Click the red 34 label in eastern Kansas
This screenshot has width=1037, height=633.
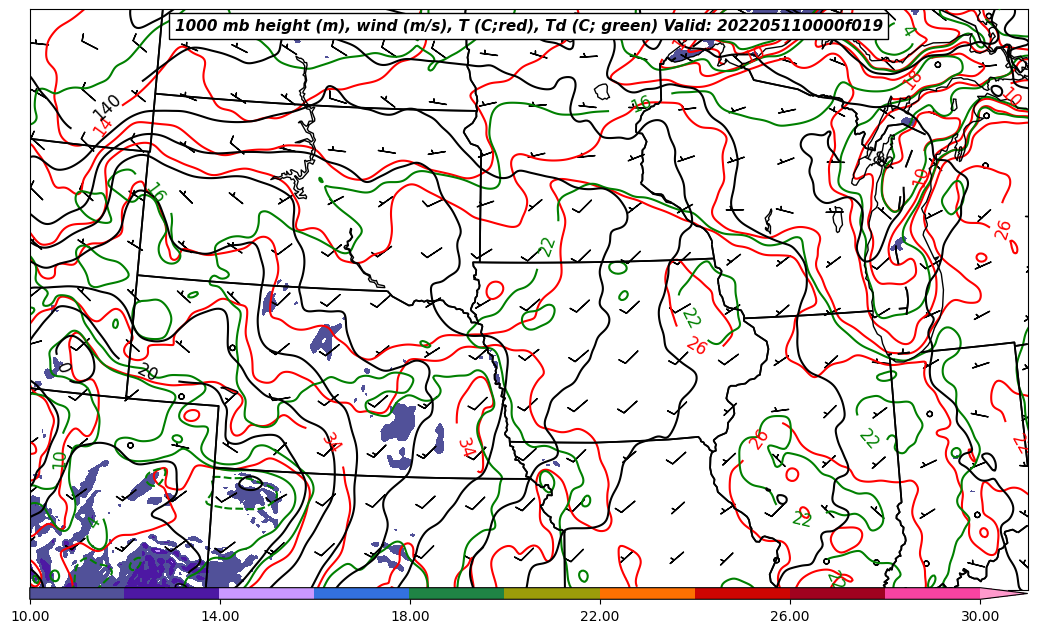468,448
